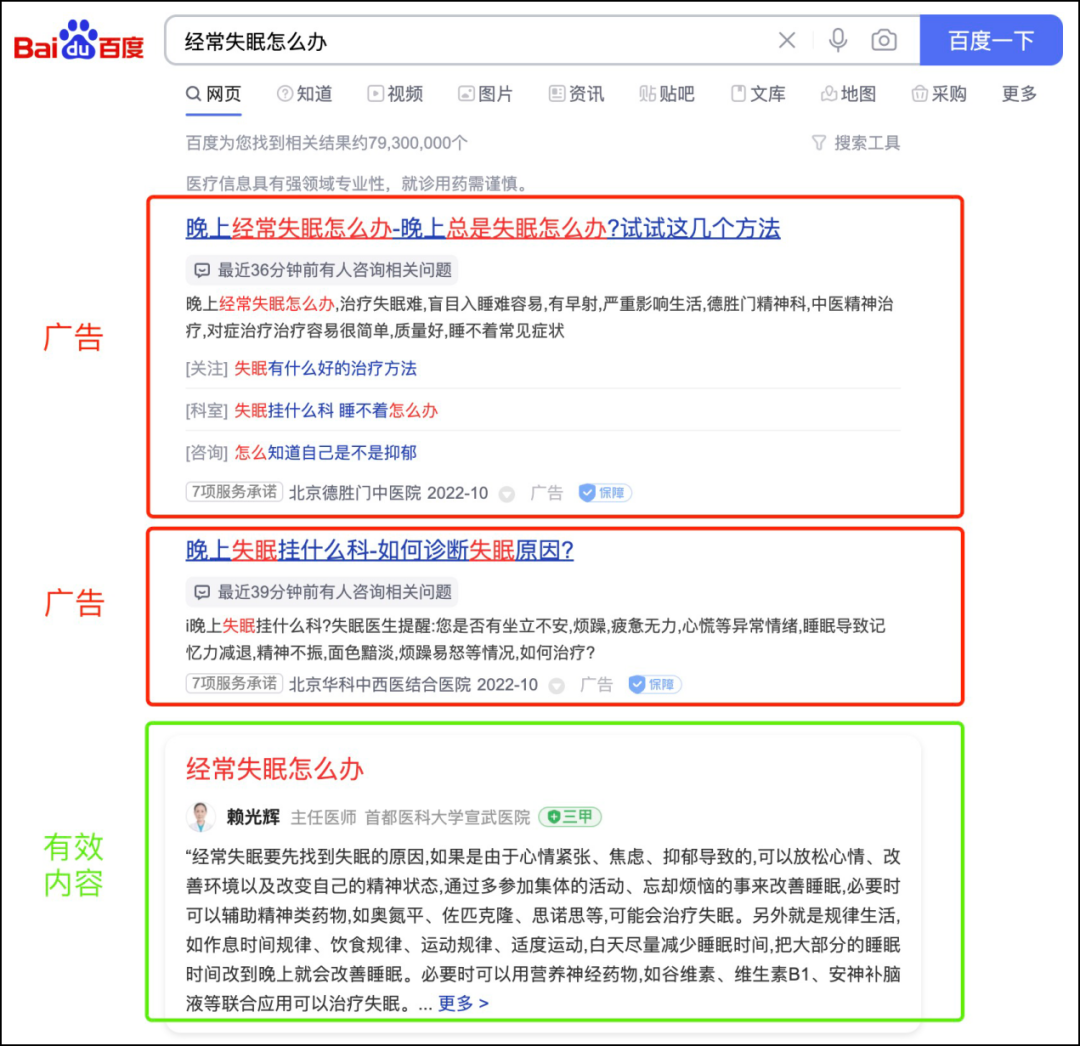Viewport: 1080px width, 1046px height.
Task: Click 最近39分钟前有人咨询相关问题 badge
Action: [322, 592]
